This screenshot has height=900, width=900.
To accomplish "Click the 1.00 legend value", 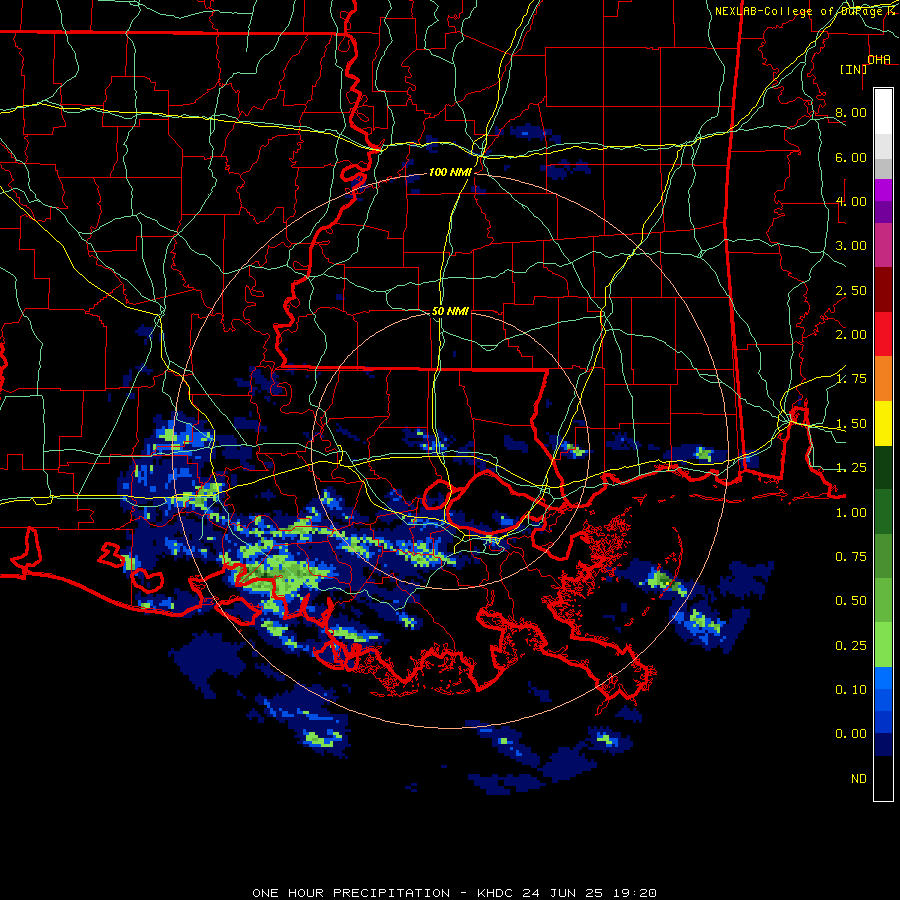I will click(x=851, y=513).
